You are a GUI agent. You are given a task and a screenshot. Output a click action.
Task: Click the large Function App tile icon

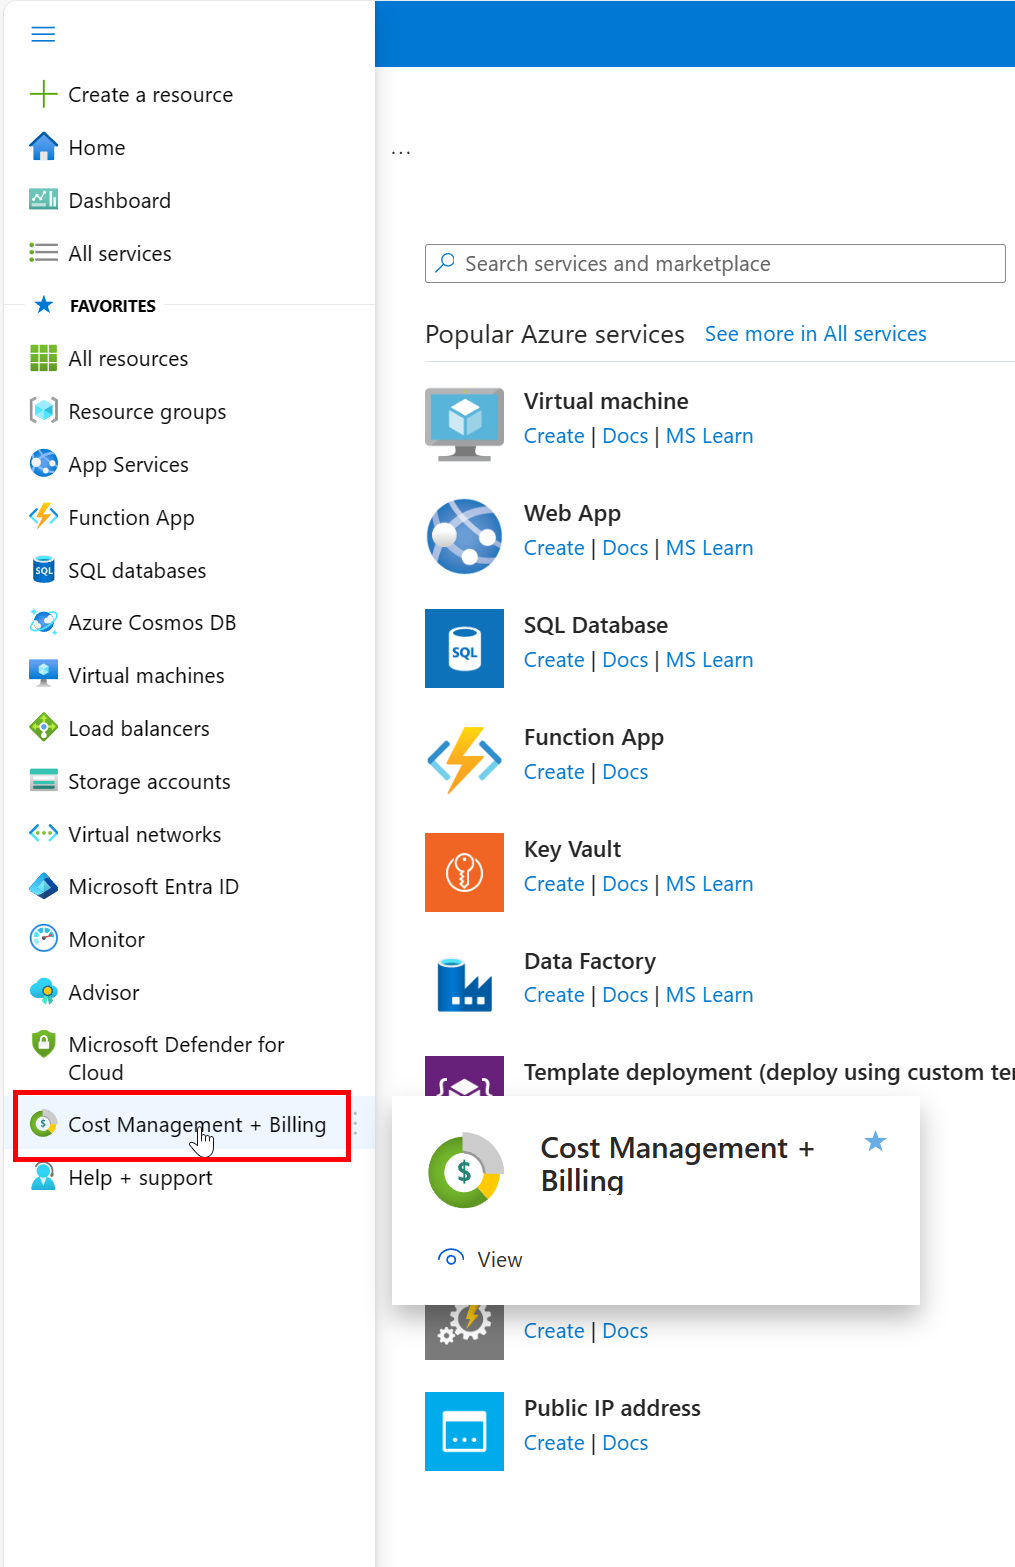click(464, 760)
